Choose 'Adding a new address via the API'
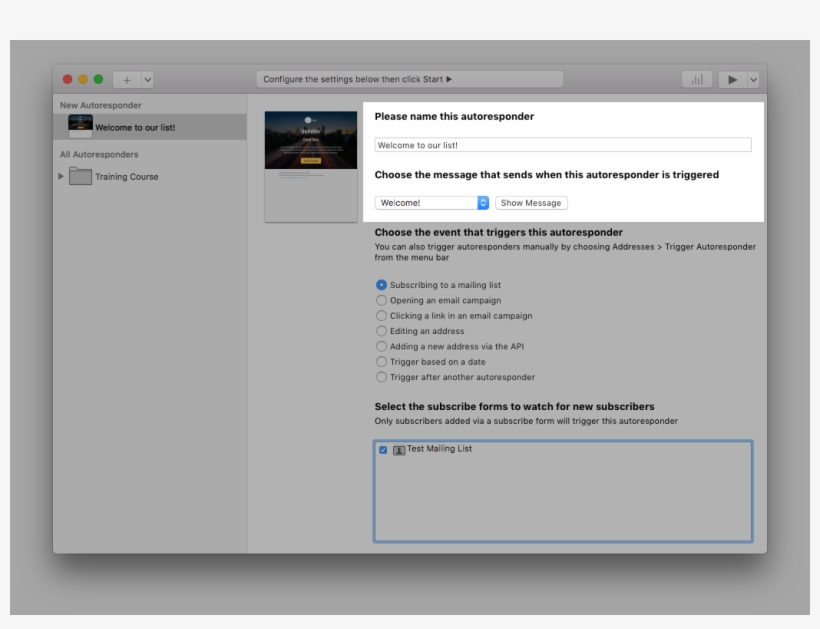This screenshot has height=629, width=820. tap(381, 347)
